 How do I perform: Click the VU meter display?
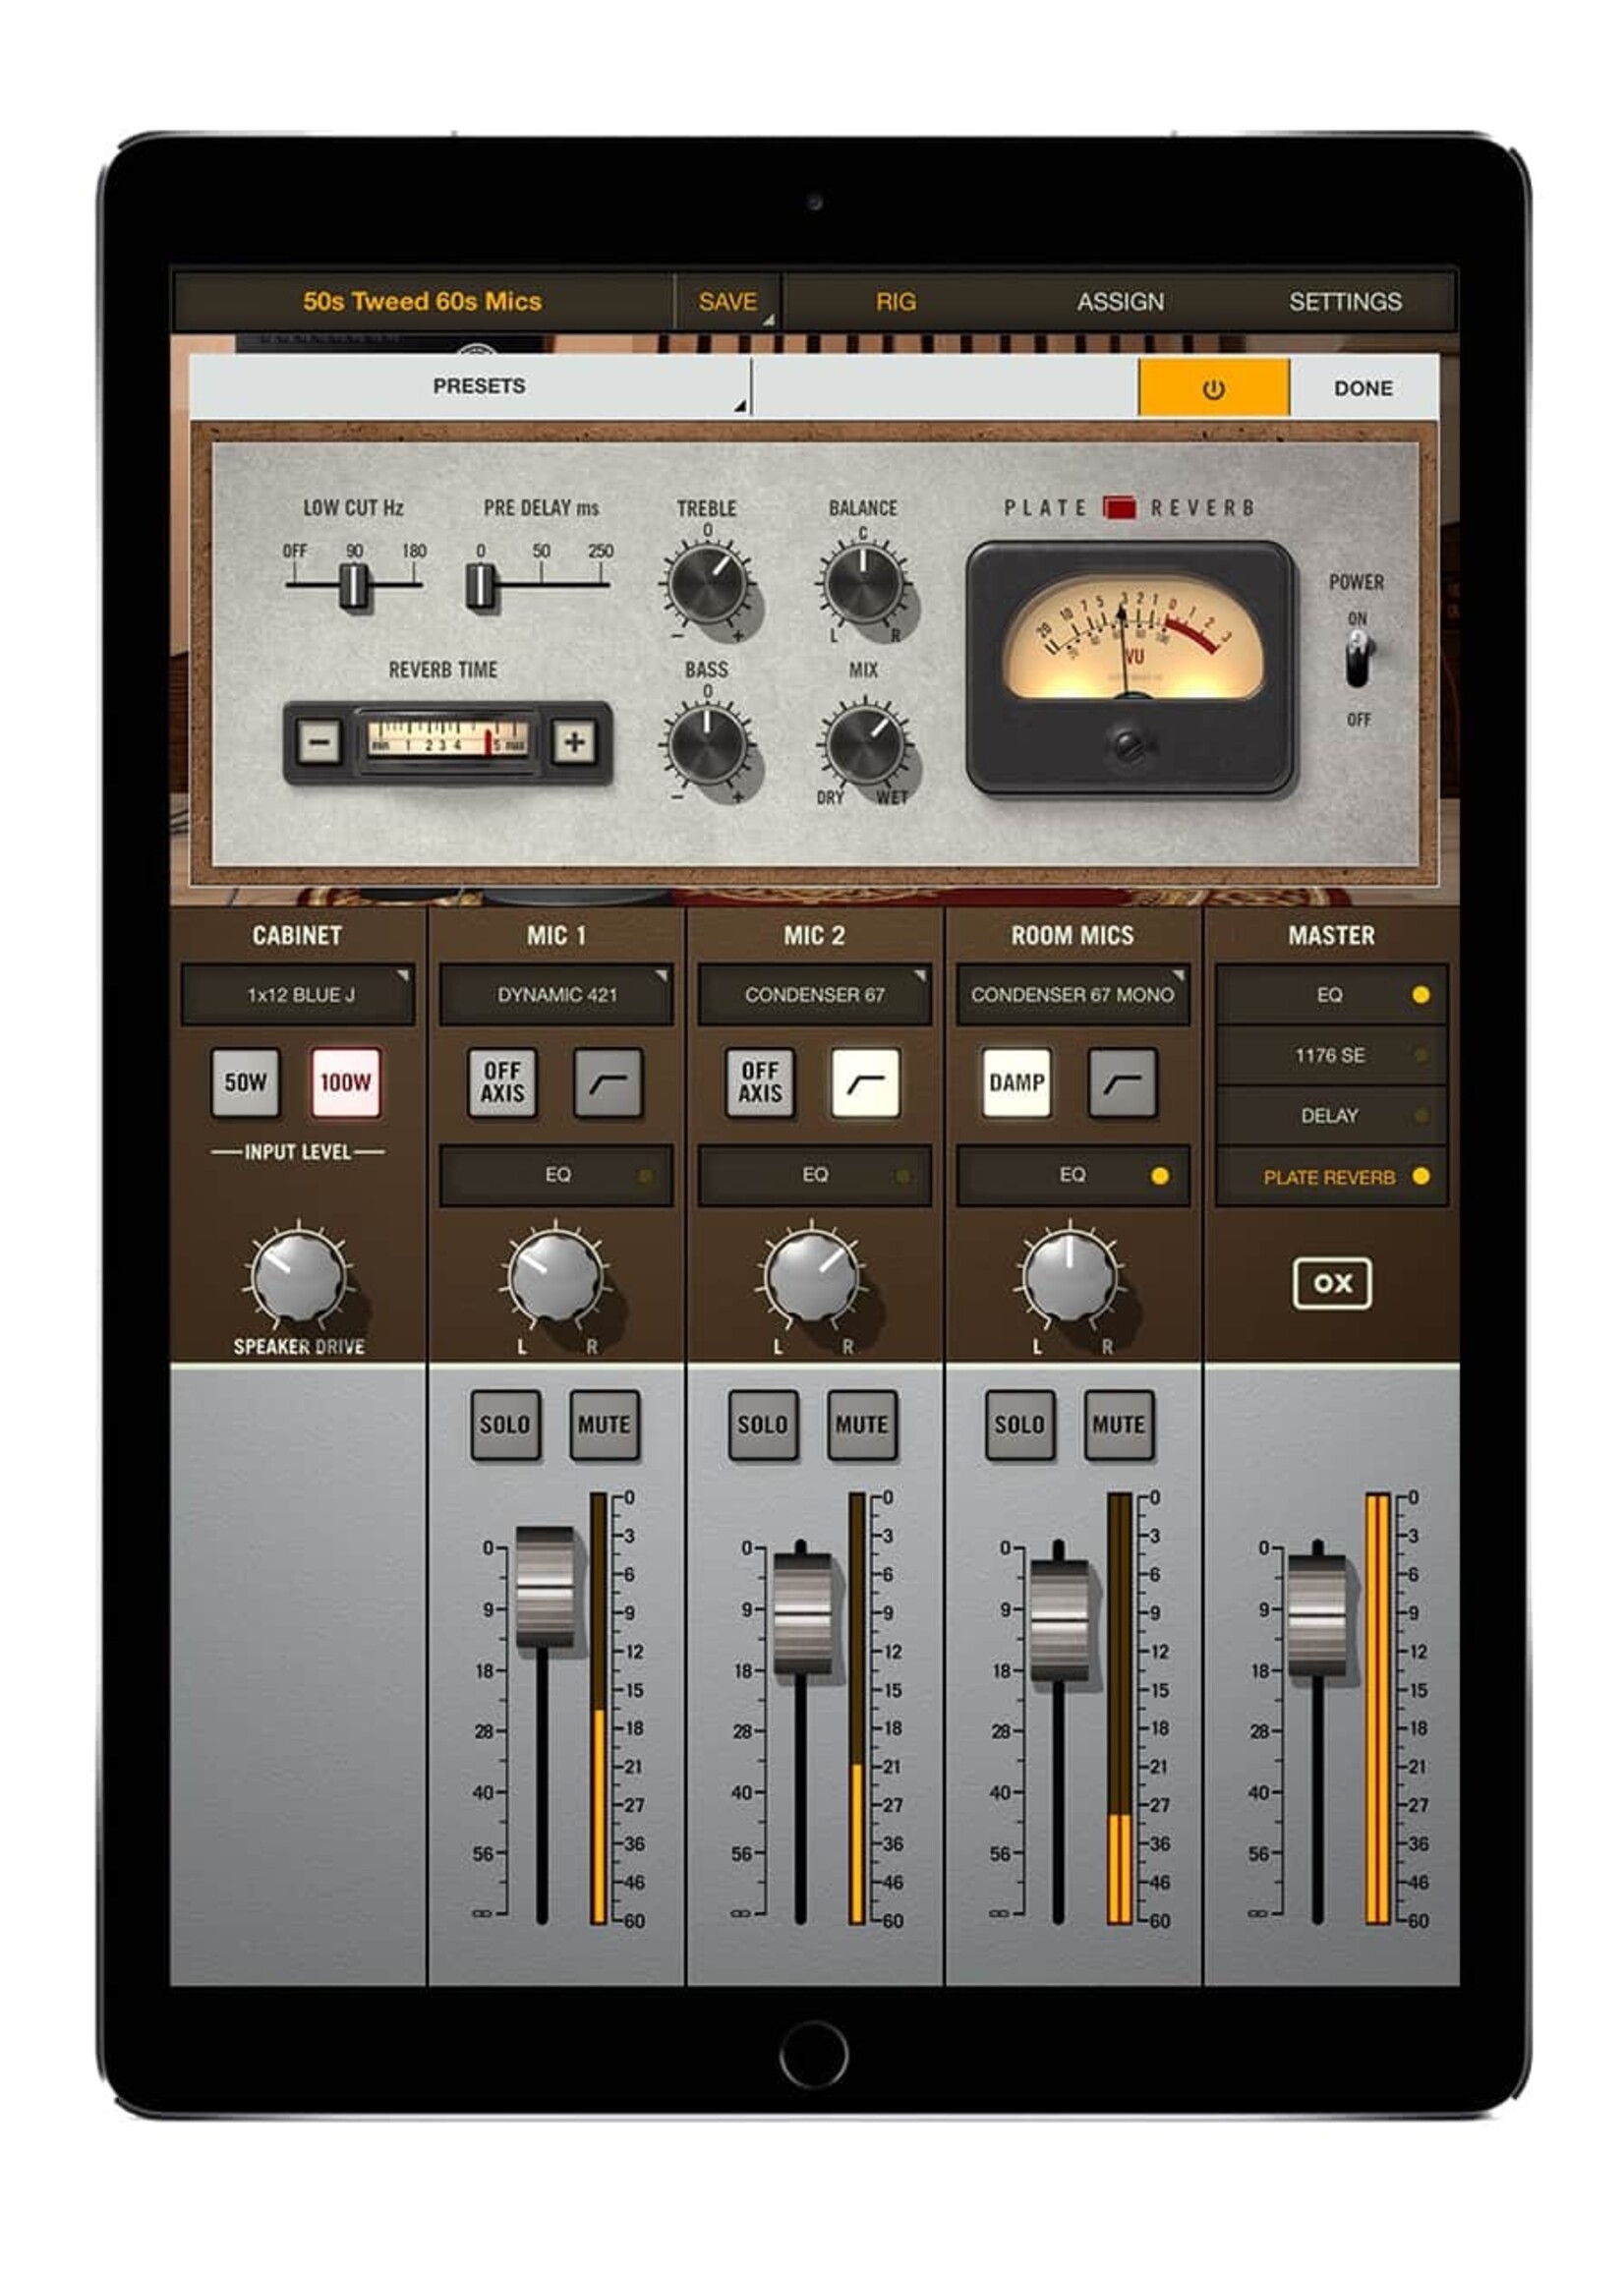click(x=1133, y=637)
